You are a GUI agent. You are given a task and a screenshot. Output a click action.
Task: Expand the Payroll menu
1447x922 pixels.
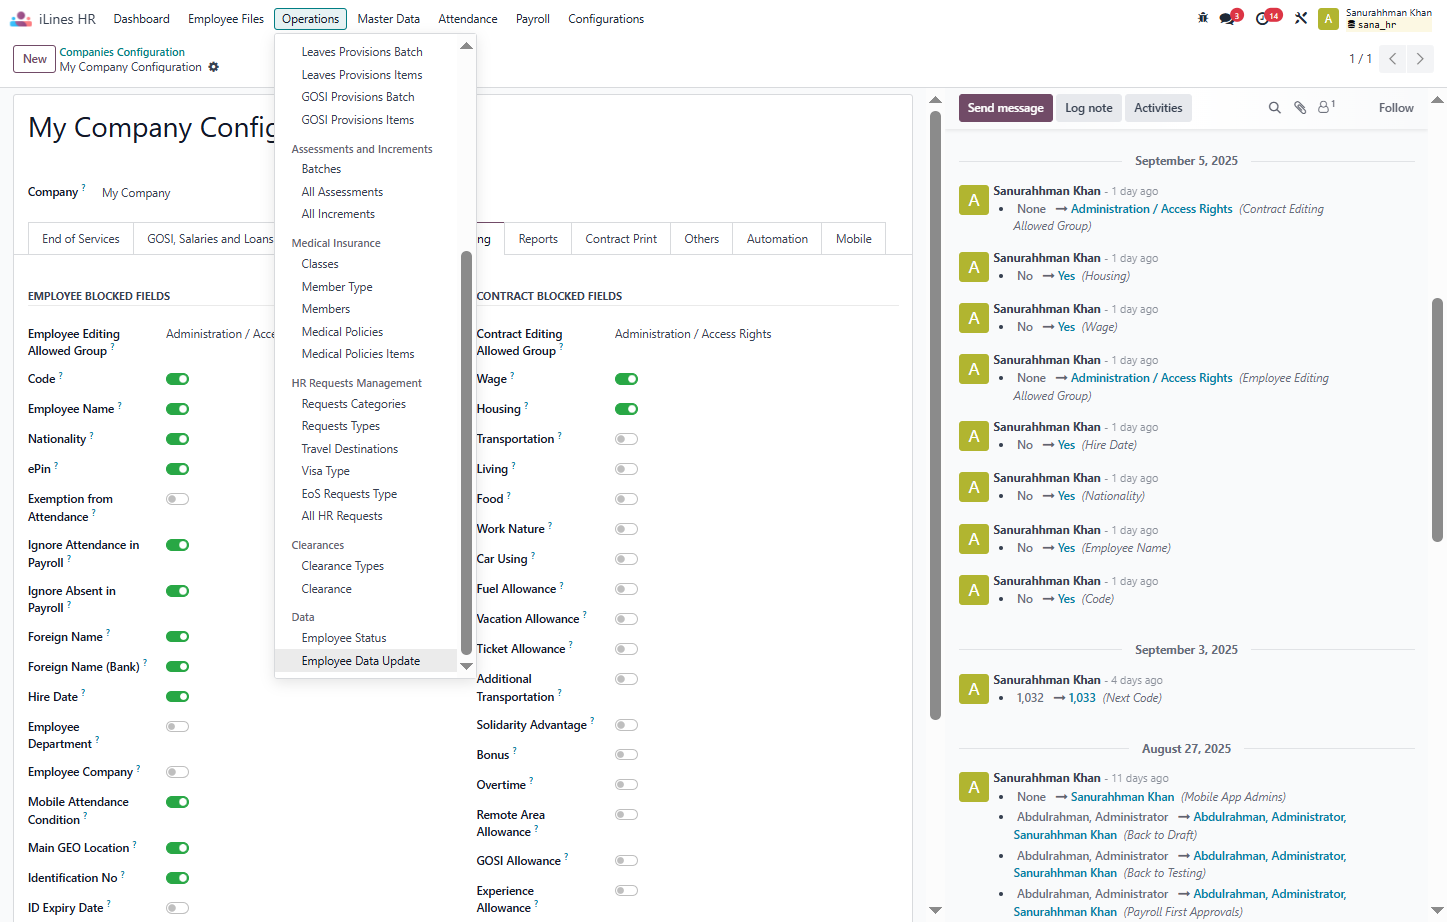tap(533, 19)
